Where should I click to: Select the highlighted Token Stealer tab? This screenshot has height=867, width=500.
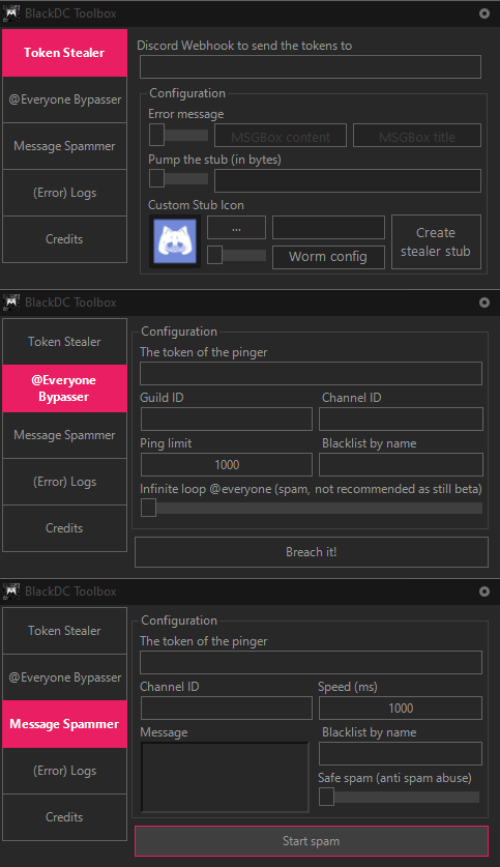tap(65, 53)
